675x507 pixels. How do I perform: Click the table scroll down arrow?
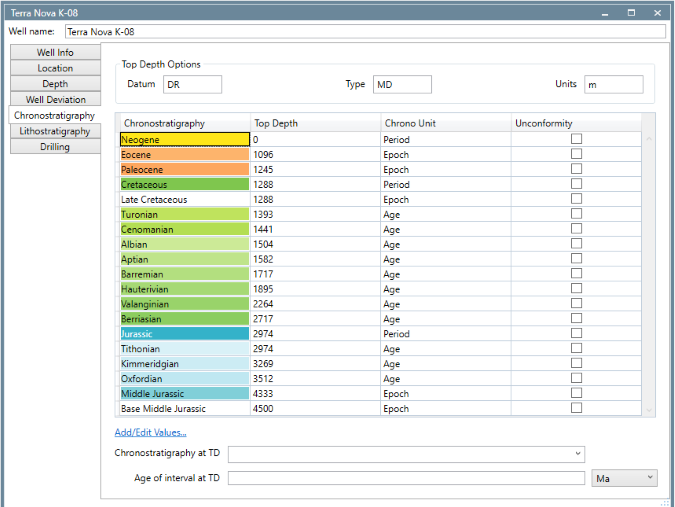(x=649, y=410)
